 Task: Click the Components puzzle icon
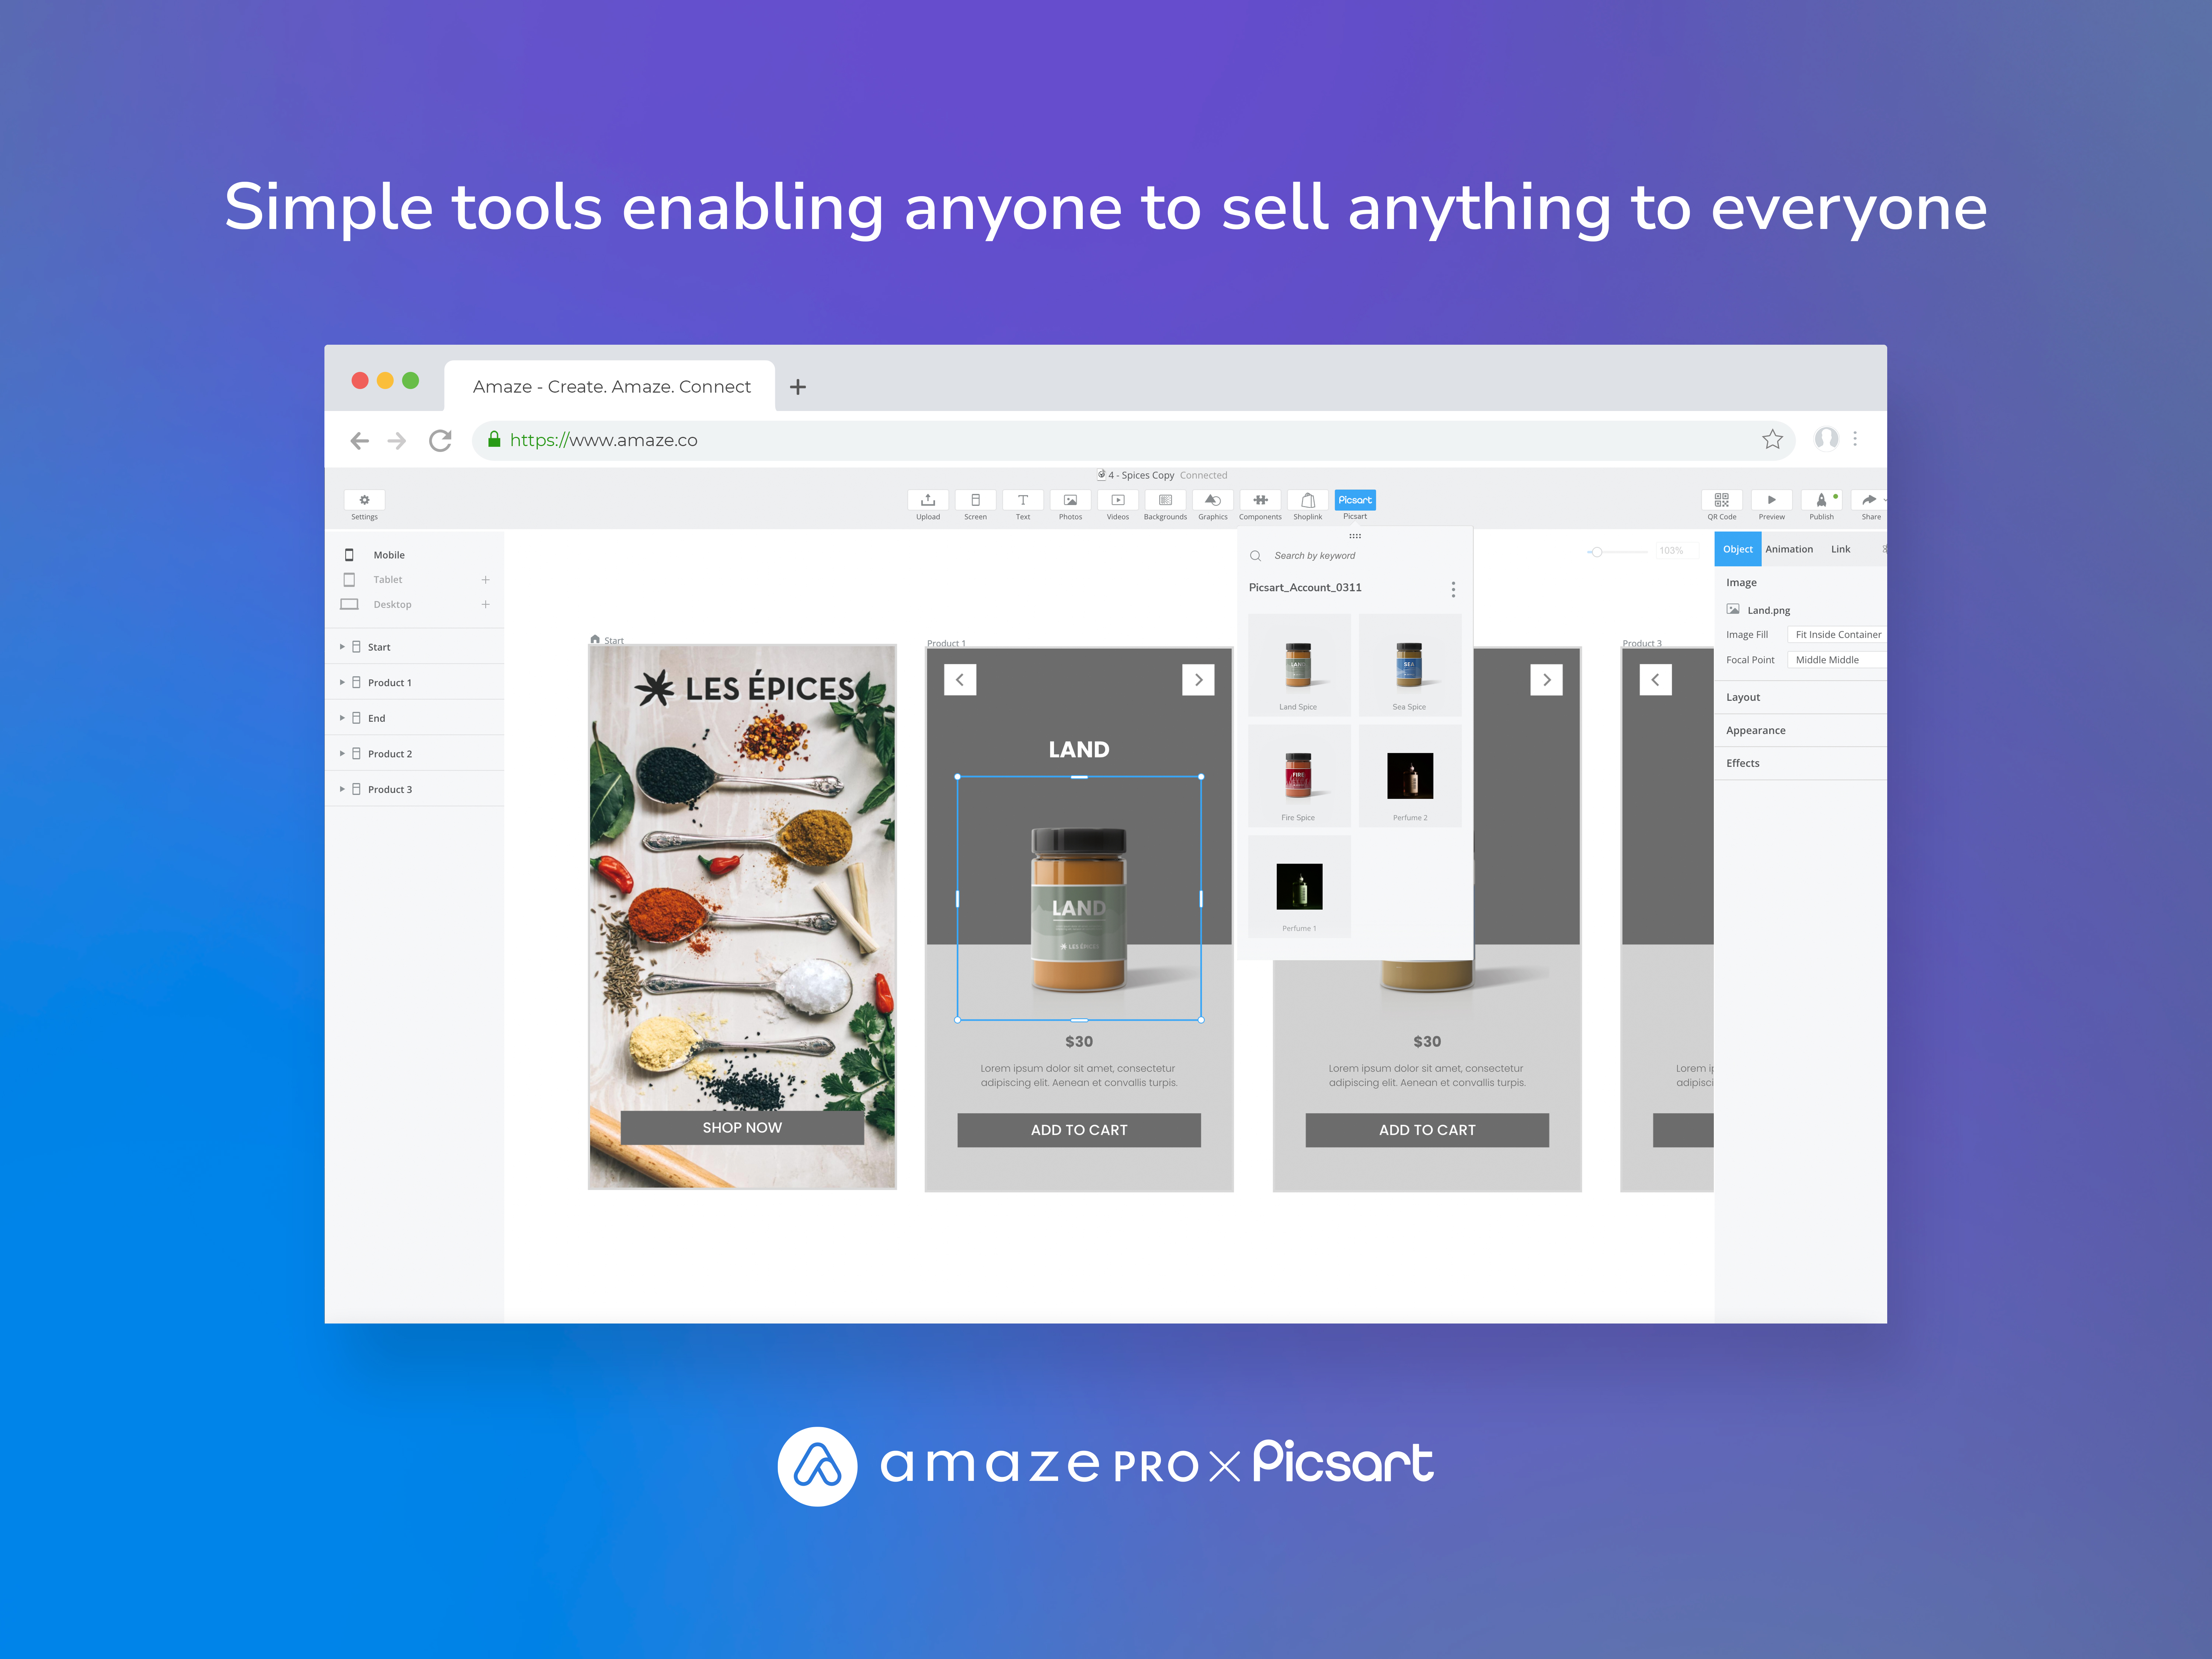coord(1260,500)
